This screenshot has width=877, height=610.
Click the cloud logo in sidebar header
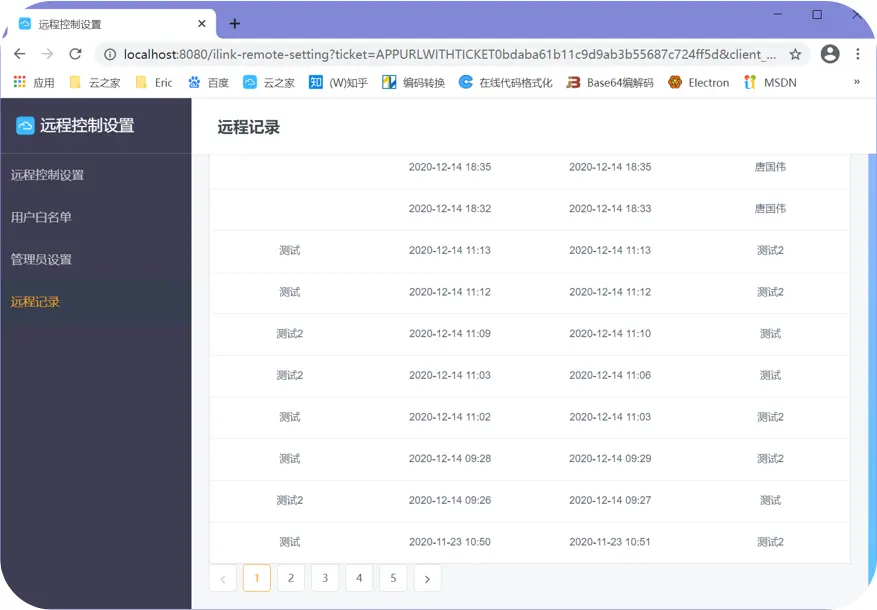point(25,125)
